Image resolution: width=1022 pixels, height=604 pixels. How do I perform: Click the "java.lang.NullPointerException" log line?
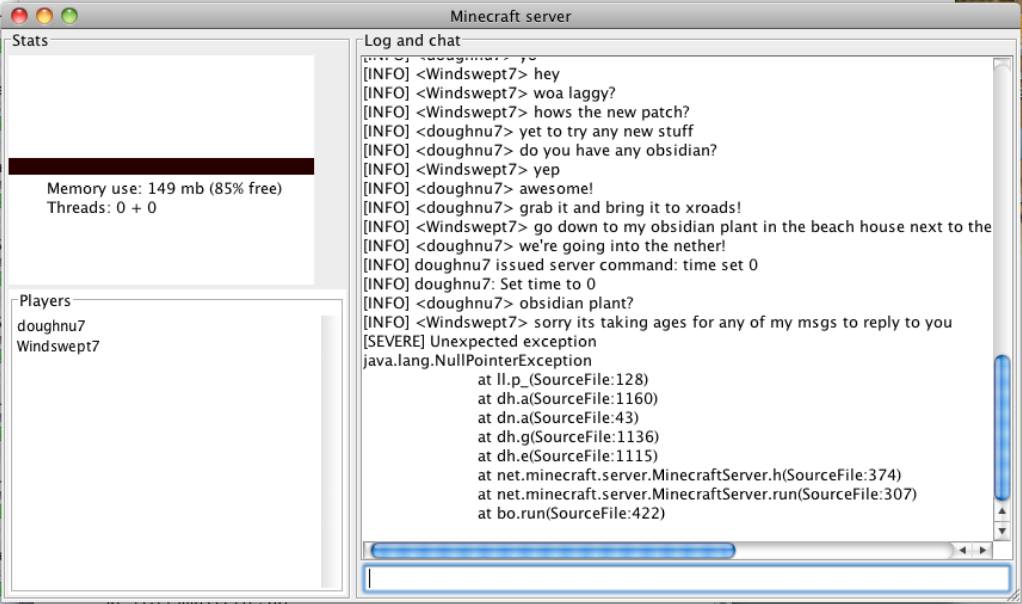pos(478,360)
